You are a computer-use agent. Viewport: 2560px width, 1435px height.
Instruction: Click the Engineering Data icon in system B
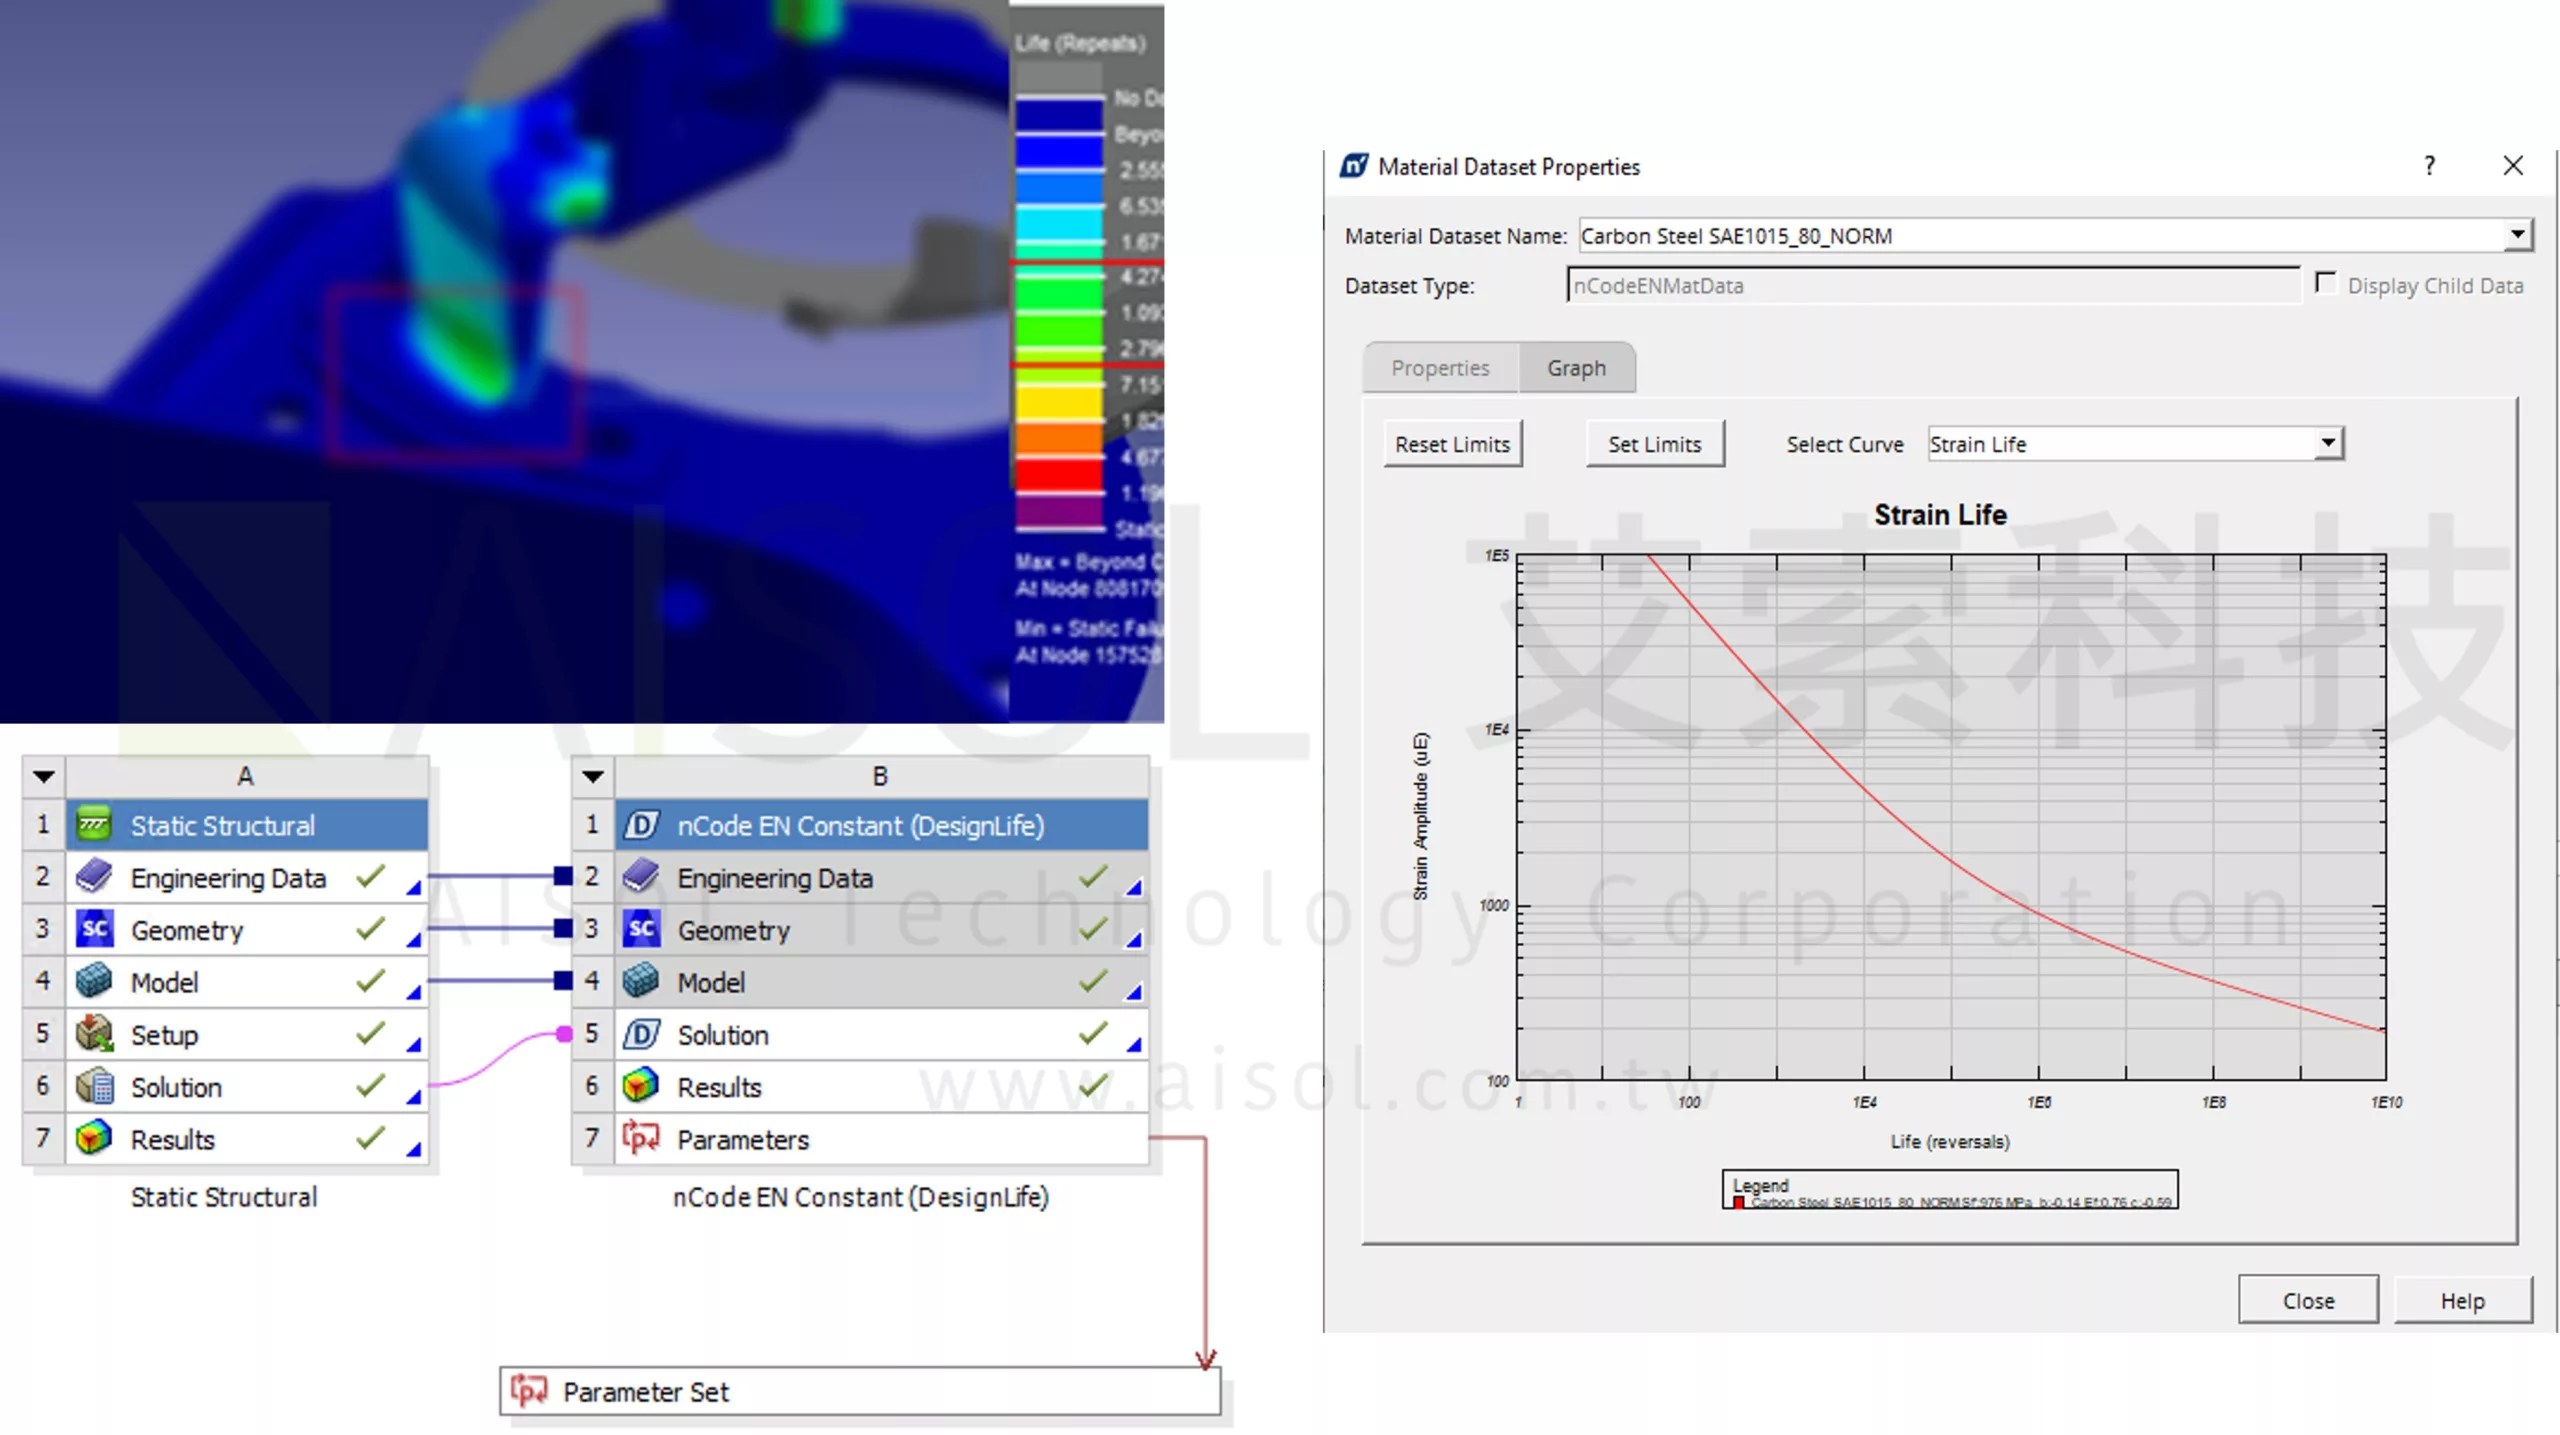tap(641, 877)
